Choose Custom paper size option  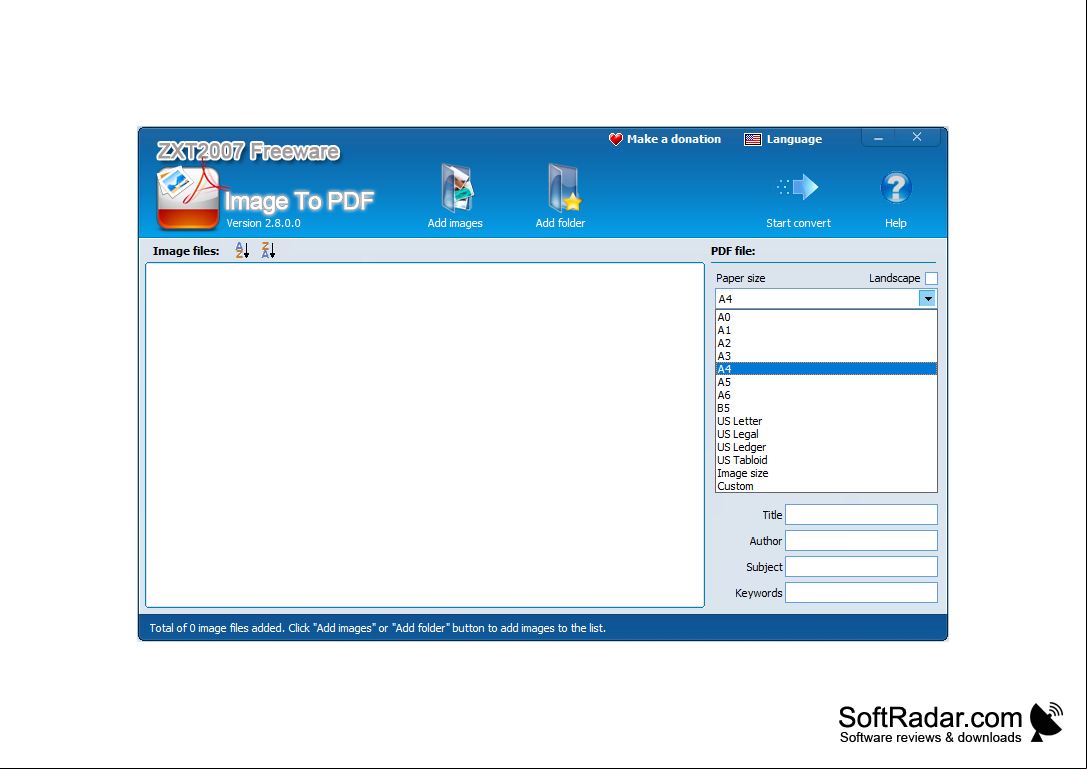tap(826, 486)
